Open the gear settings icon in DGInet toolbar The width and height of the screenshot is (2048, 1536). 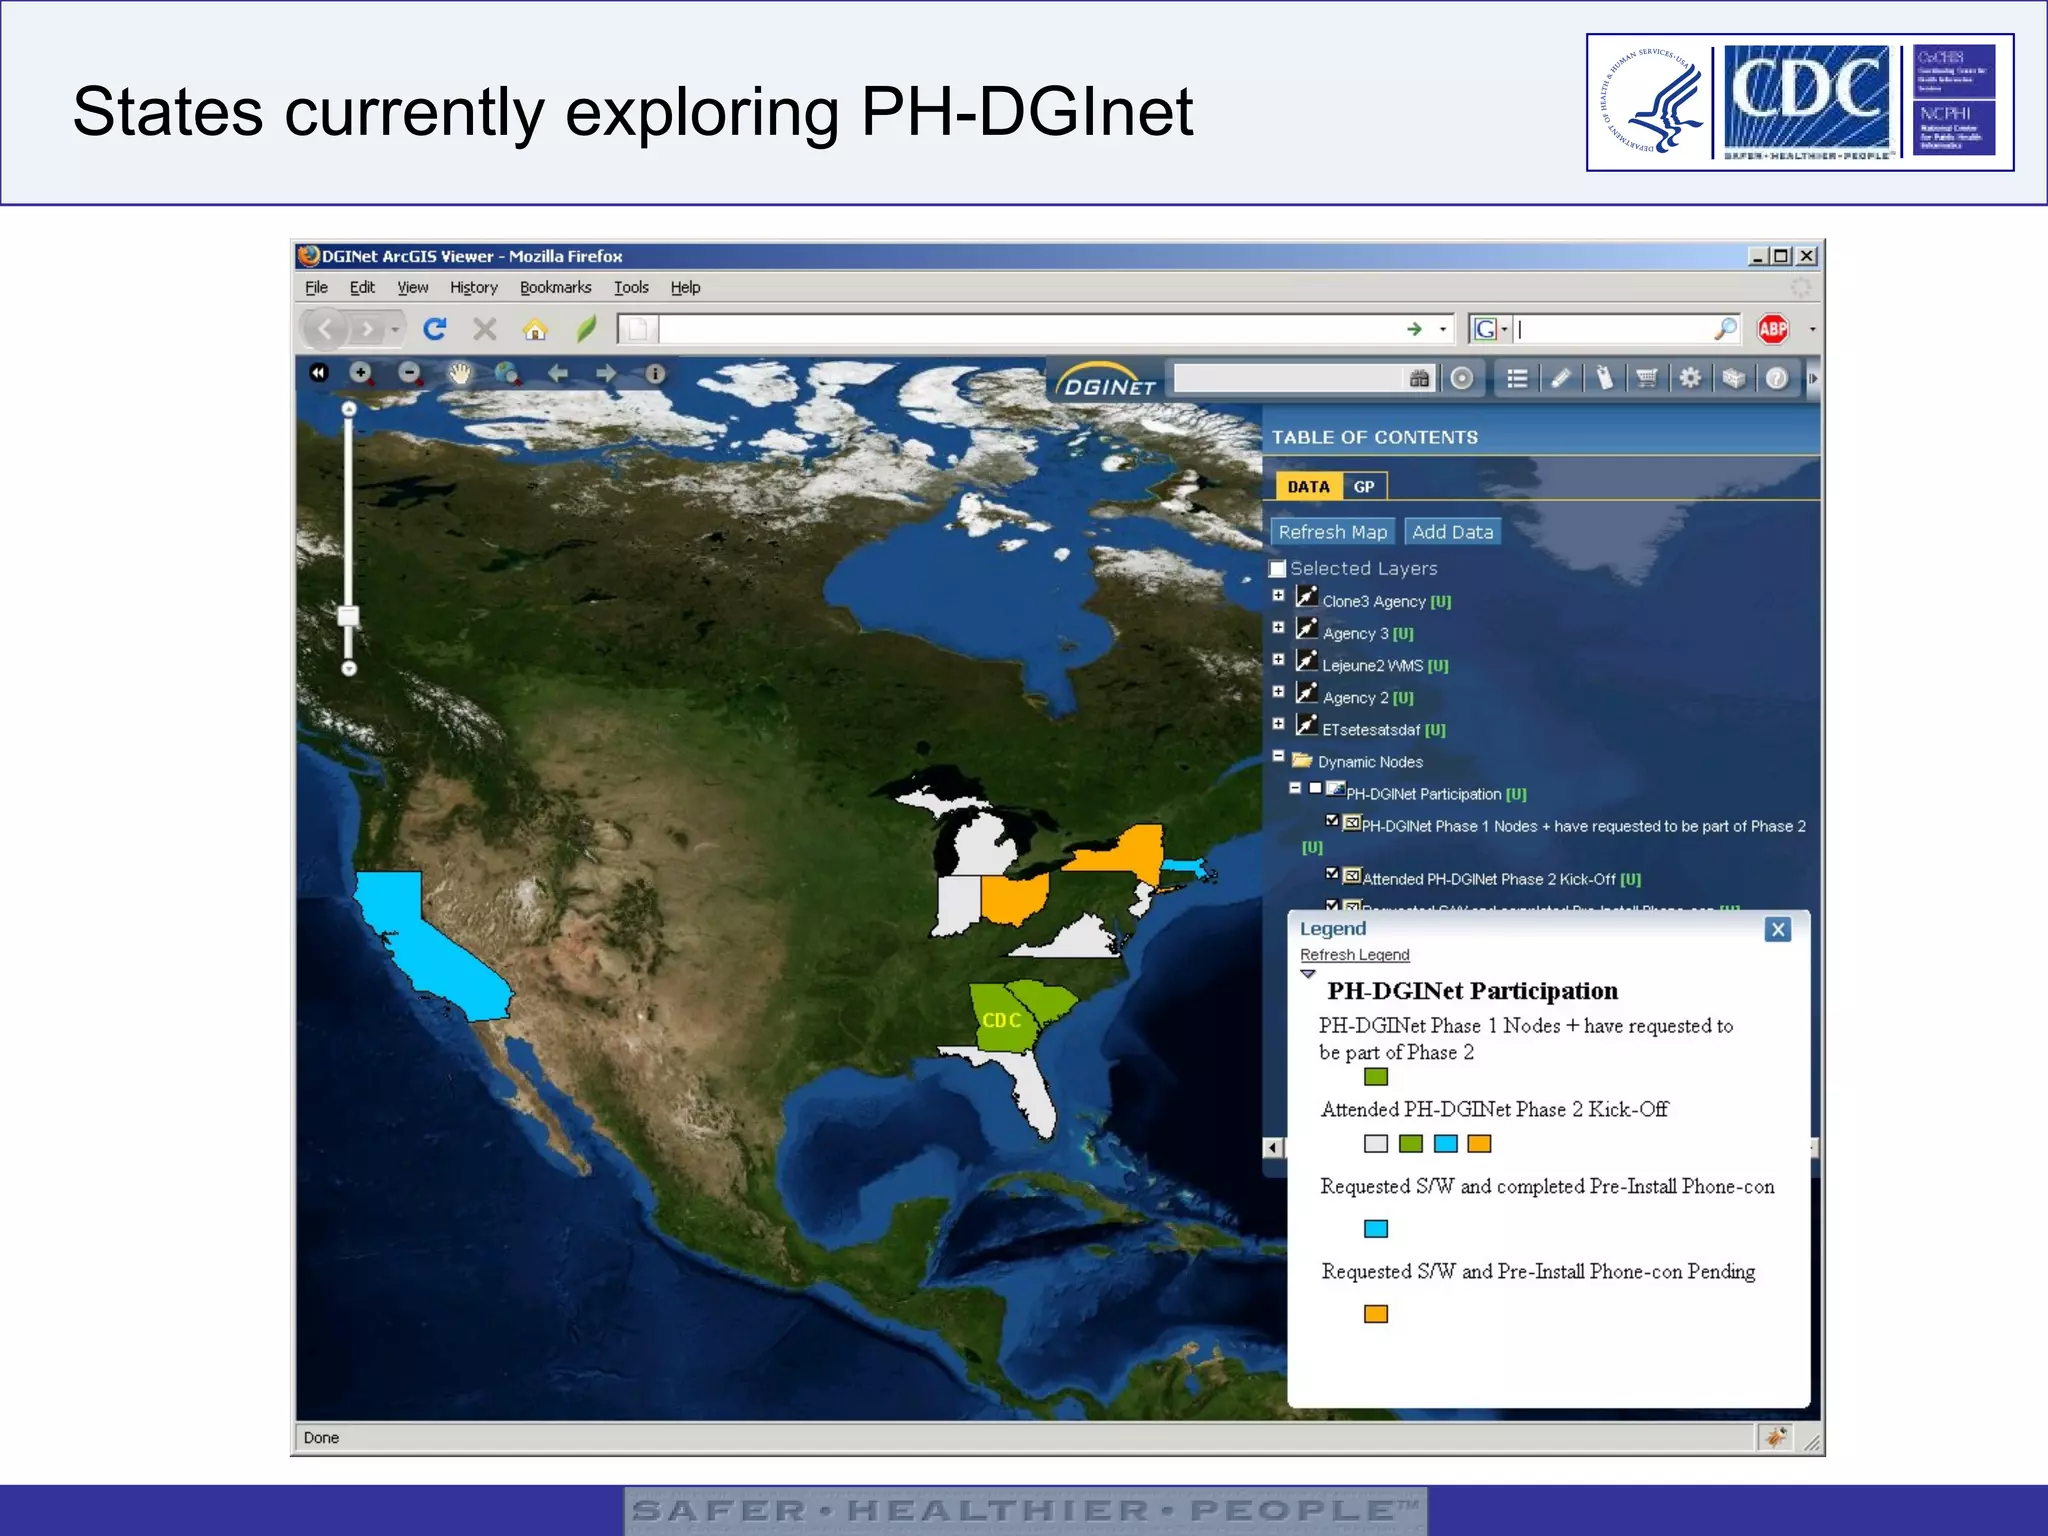click(x=1690, y=378)
